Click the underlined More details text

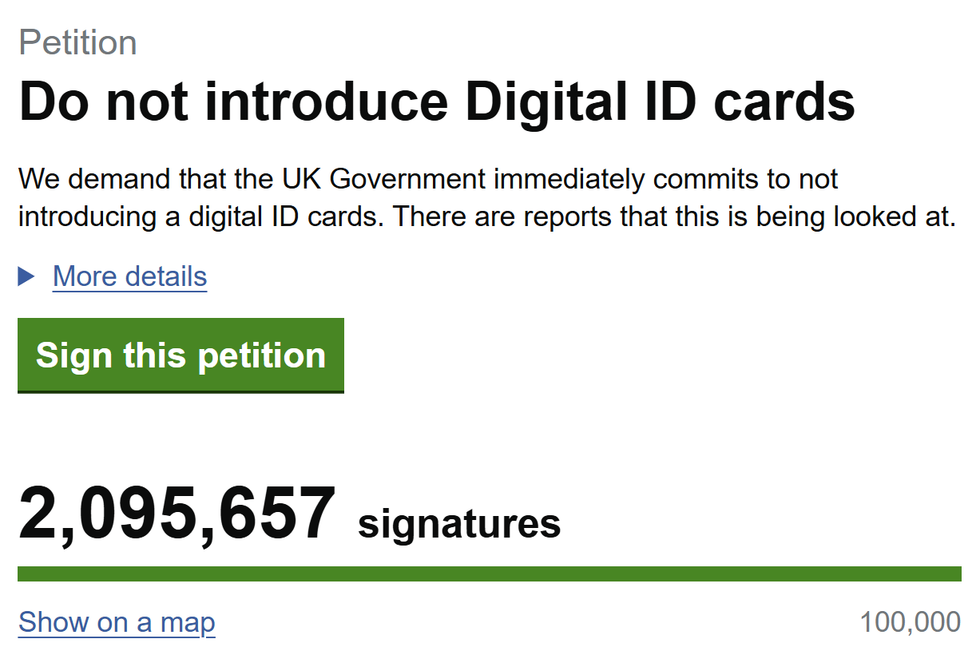tap(129, 276)
